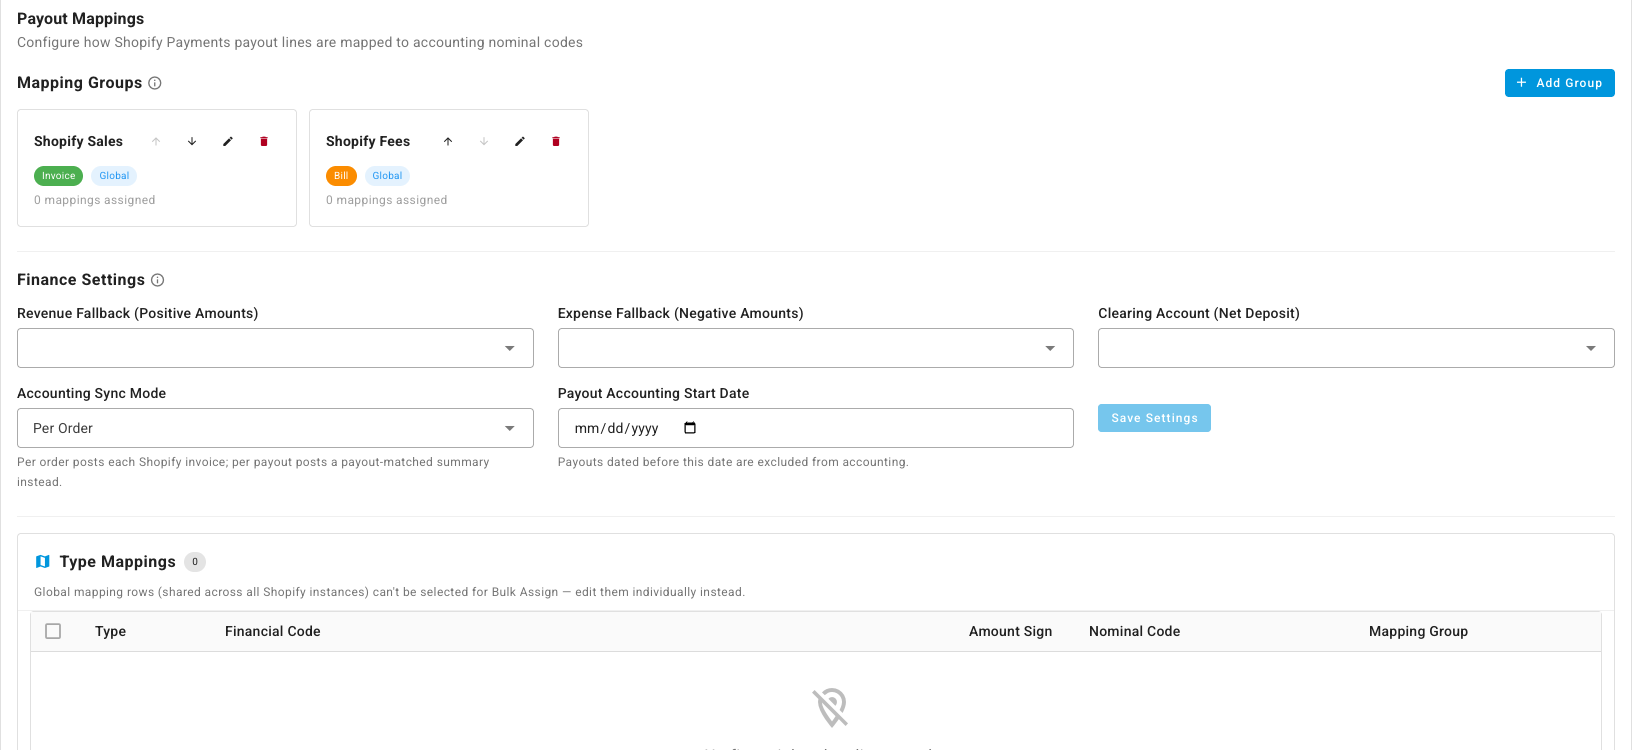Click the Bill badge on Shopify Fees
1632x750 pixels.
point(341,176)
